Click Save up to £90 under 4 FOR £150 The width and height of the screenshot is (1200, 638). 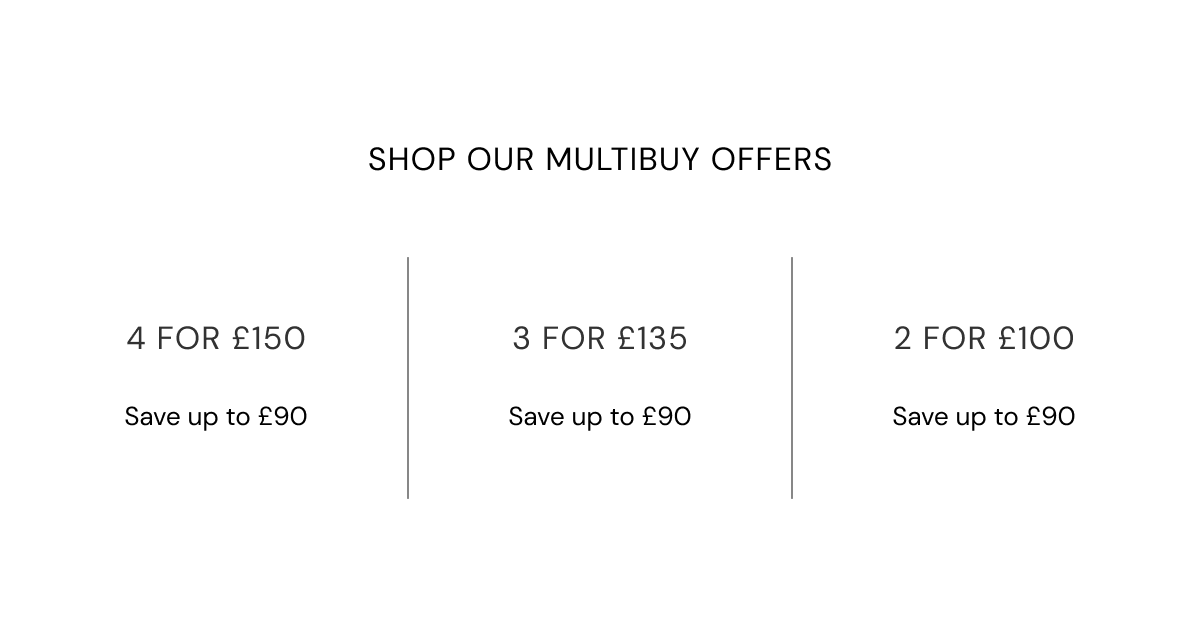pyautogui.click(x=216, y=416)
